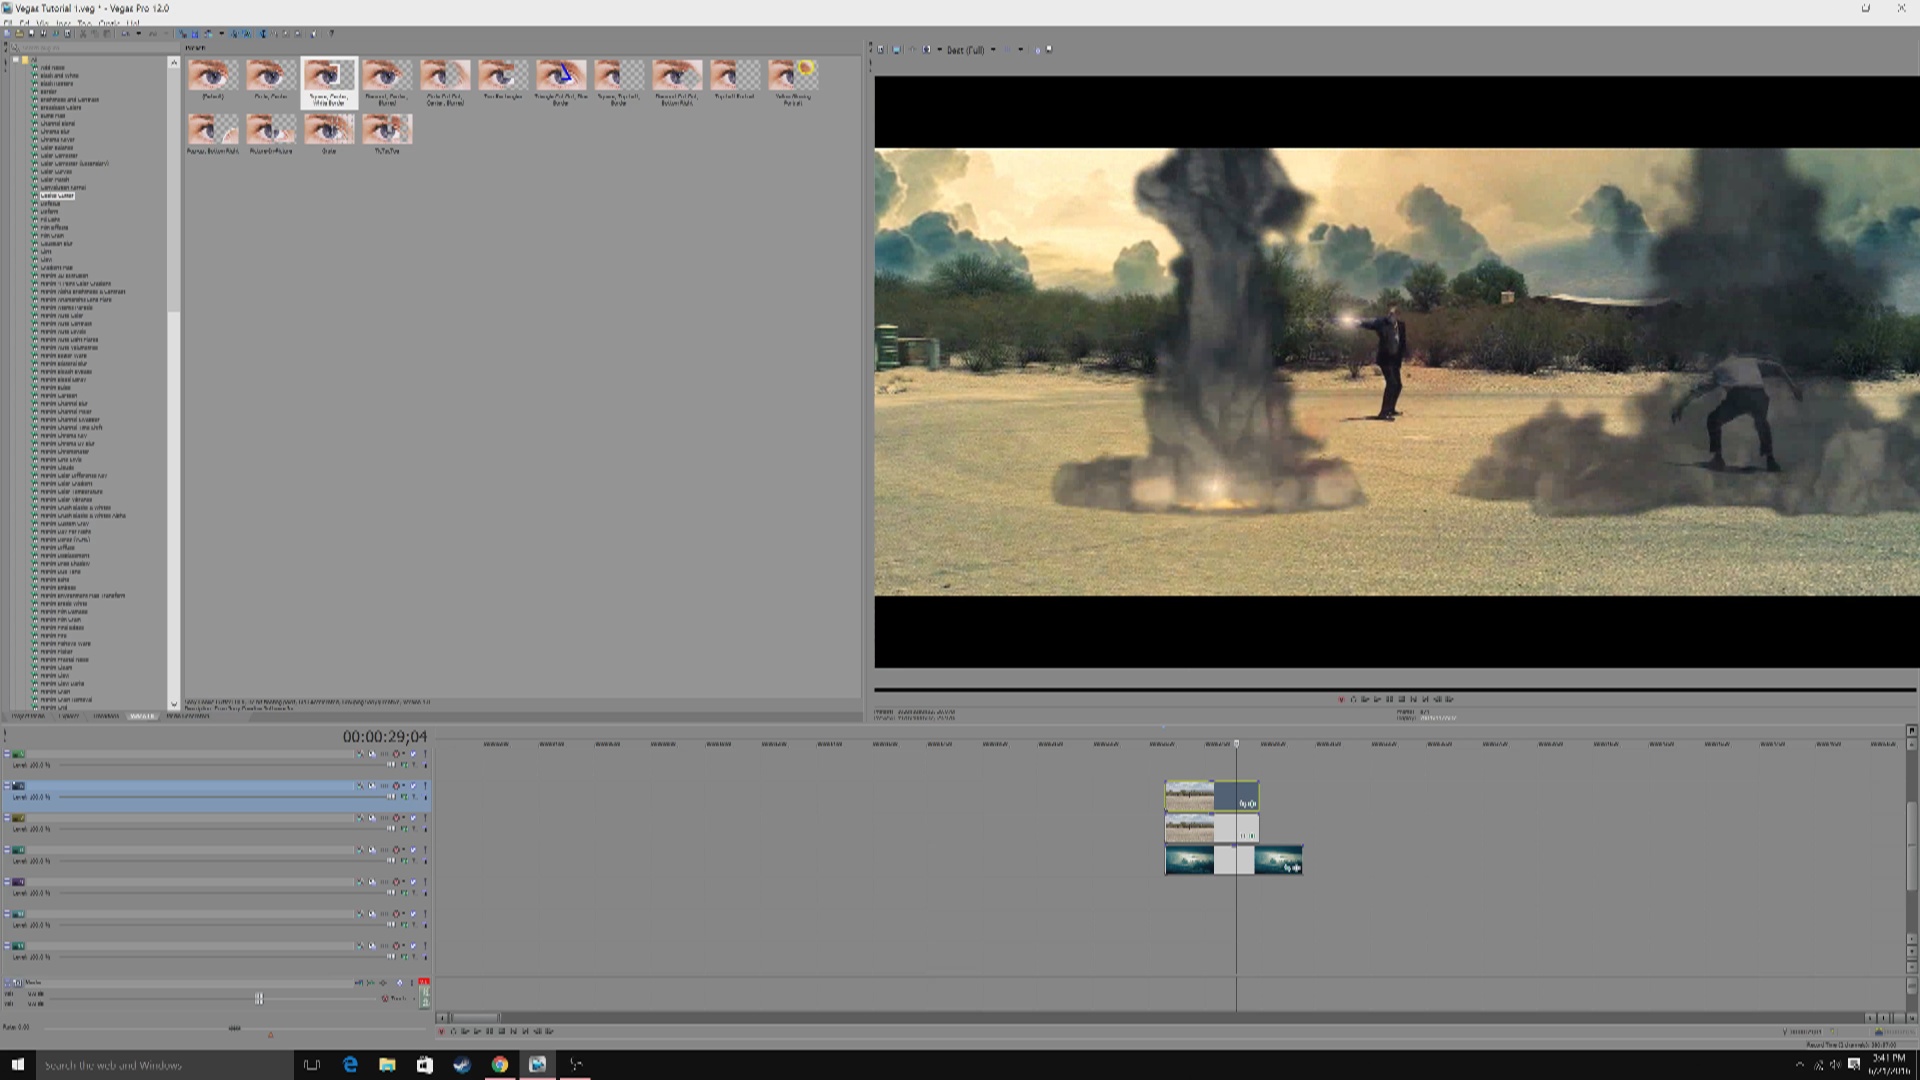The width and height of the screenshot is (1920, 1080).
Task: Toggle Automatic Crossfades in the toolbar
Action: pos(195,33)
